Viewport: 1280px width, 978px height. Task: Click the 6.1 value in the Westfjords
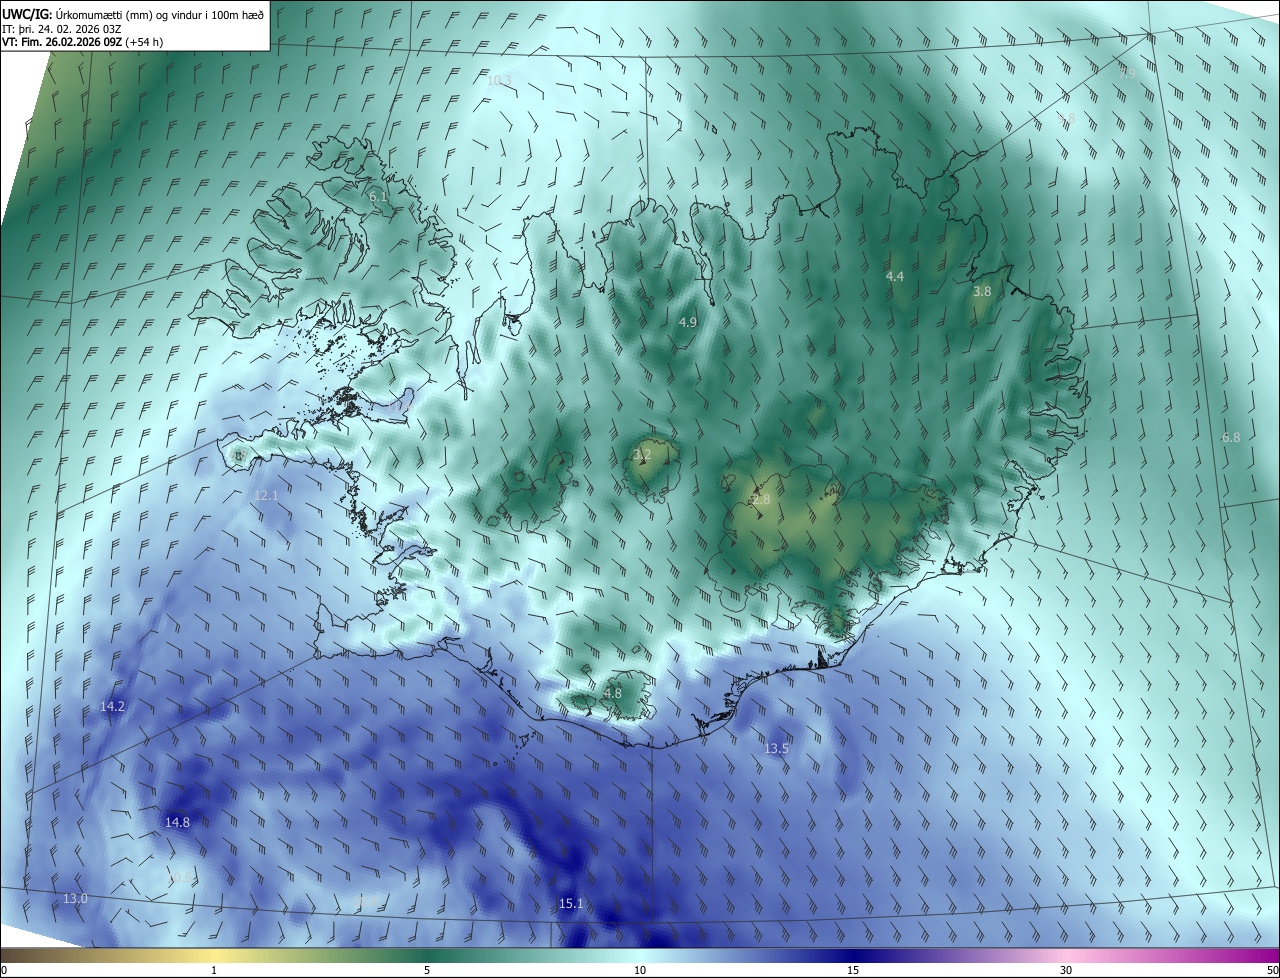tap(378, 197)
